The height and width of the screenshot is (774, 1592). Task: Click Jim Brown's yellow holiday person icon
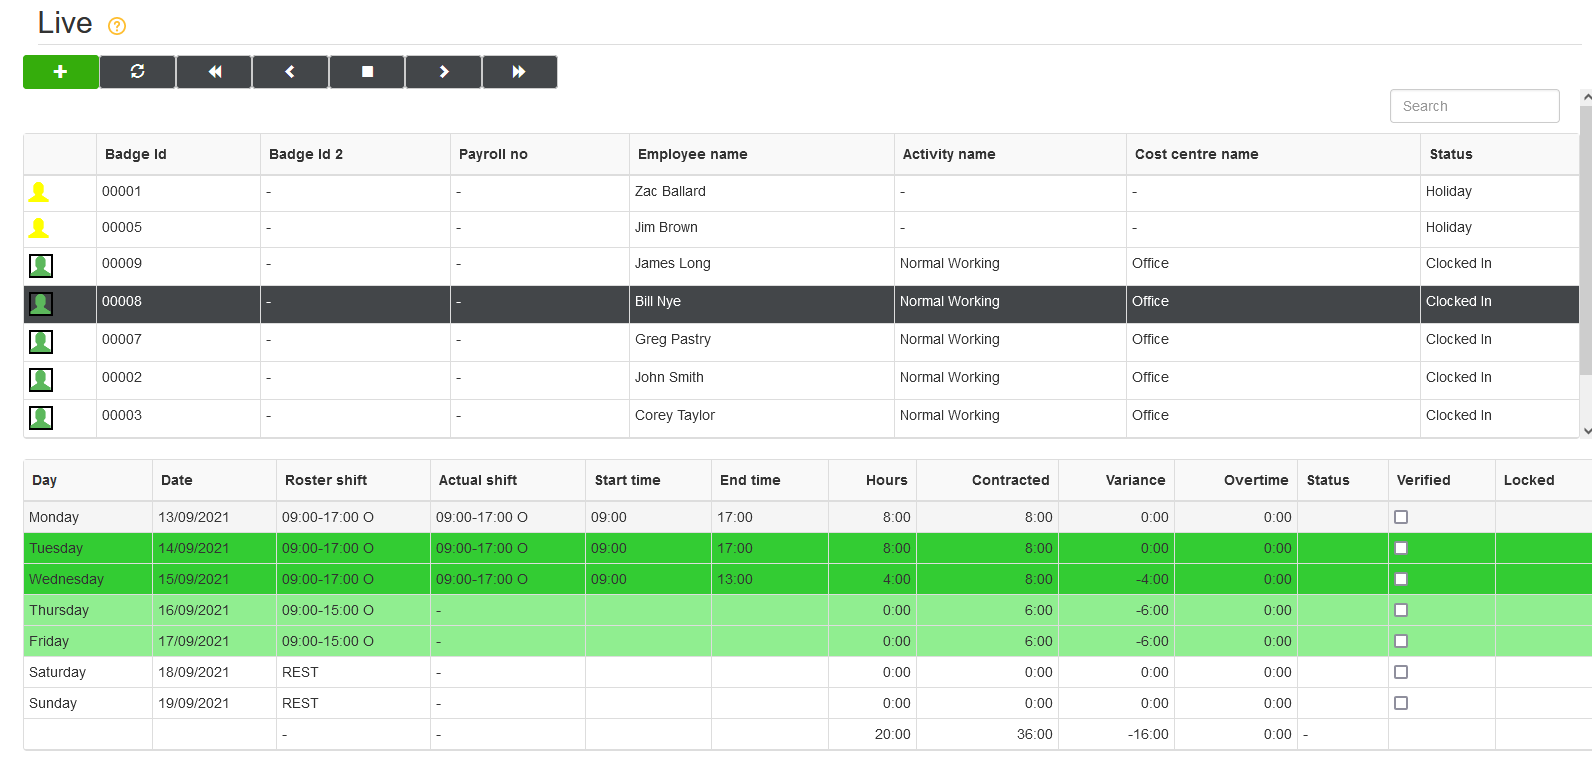[x=39, y=228]
